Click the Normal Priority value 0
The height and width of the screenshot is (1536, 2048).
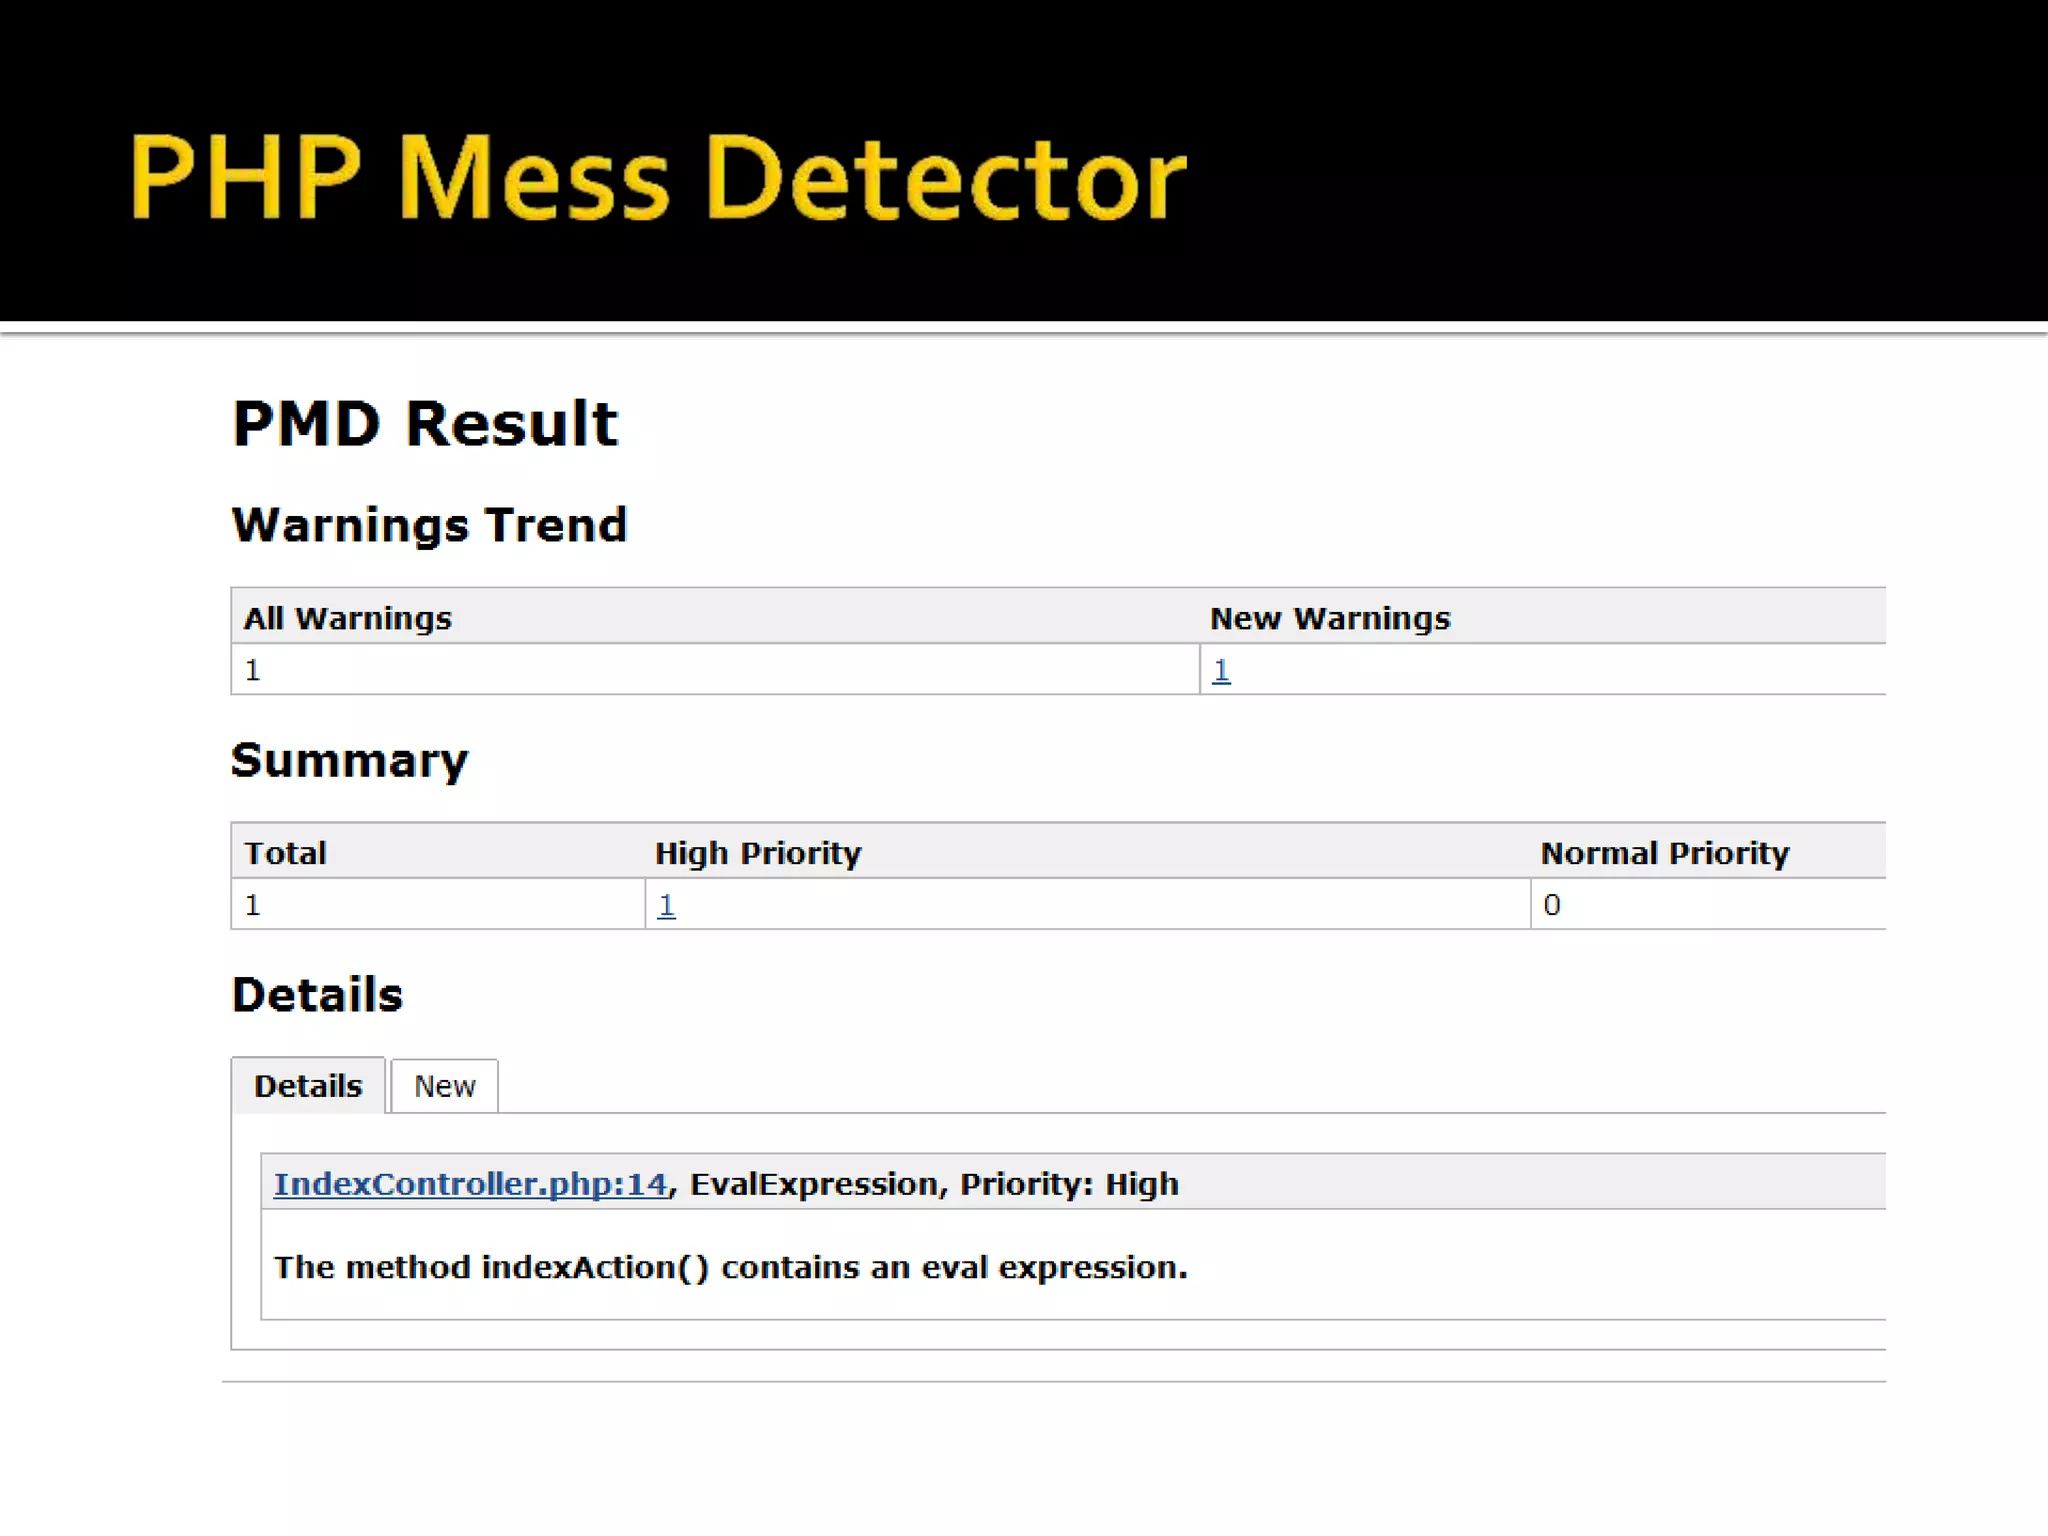pos(1551,905)
